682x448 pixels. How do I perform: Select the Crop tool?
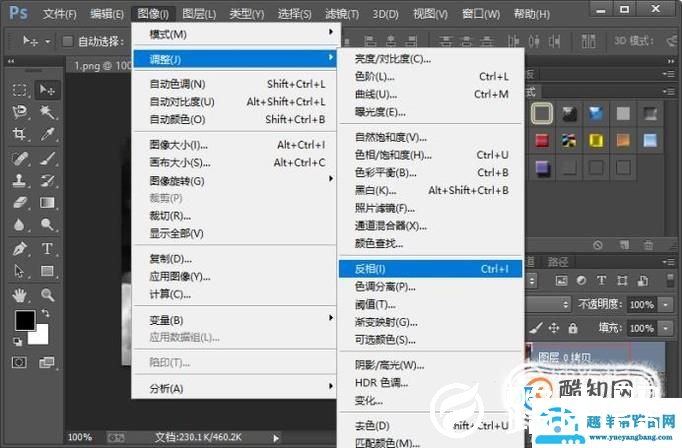(20, 134)
